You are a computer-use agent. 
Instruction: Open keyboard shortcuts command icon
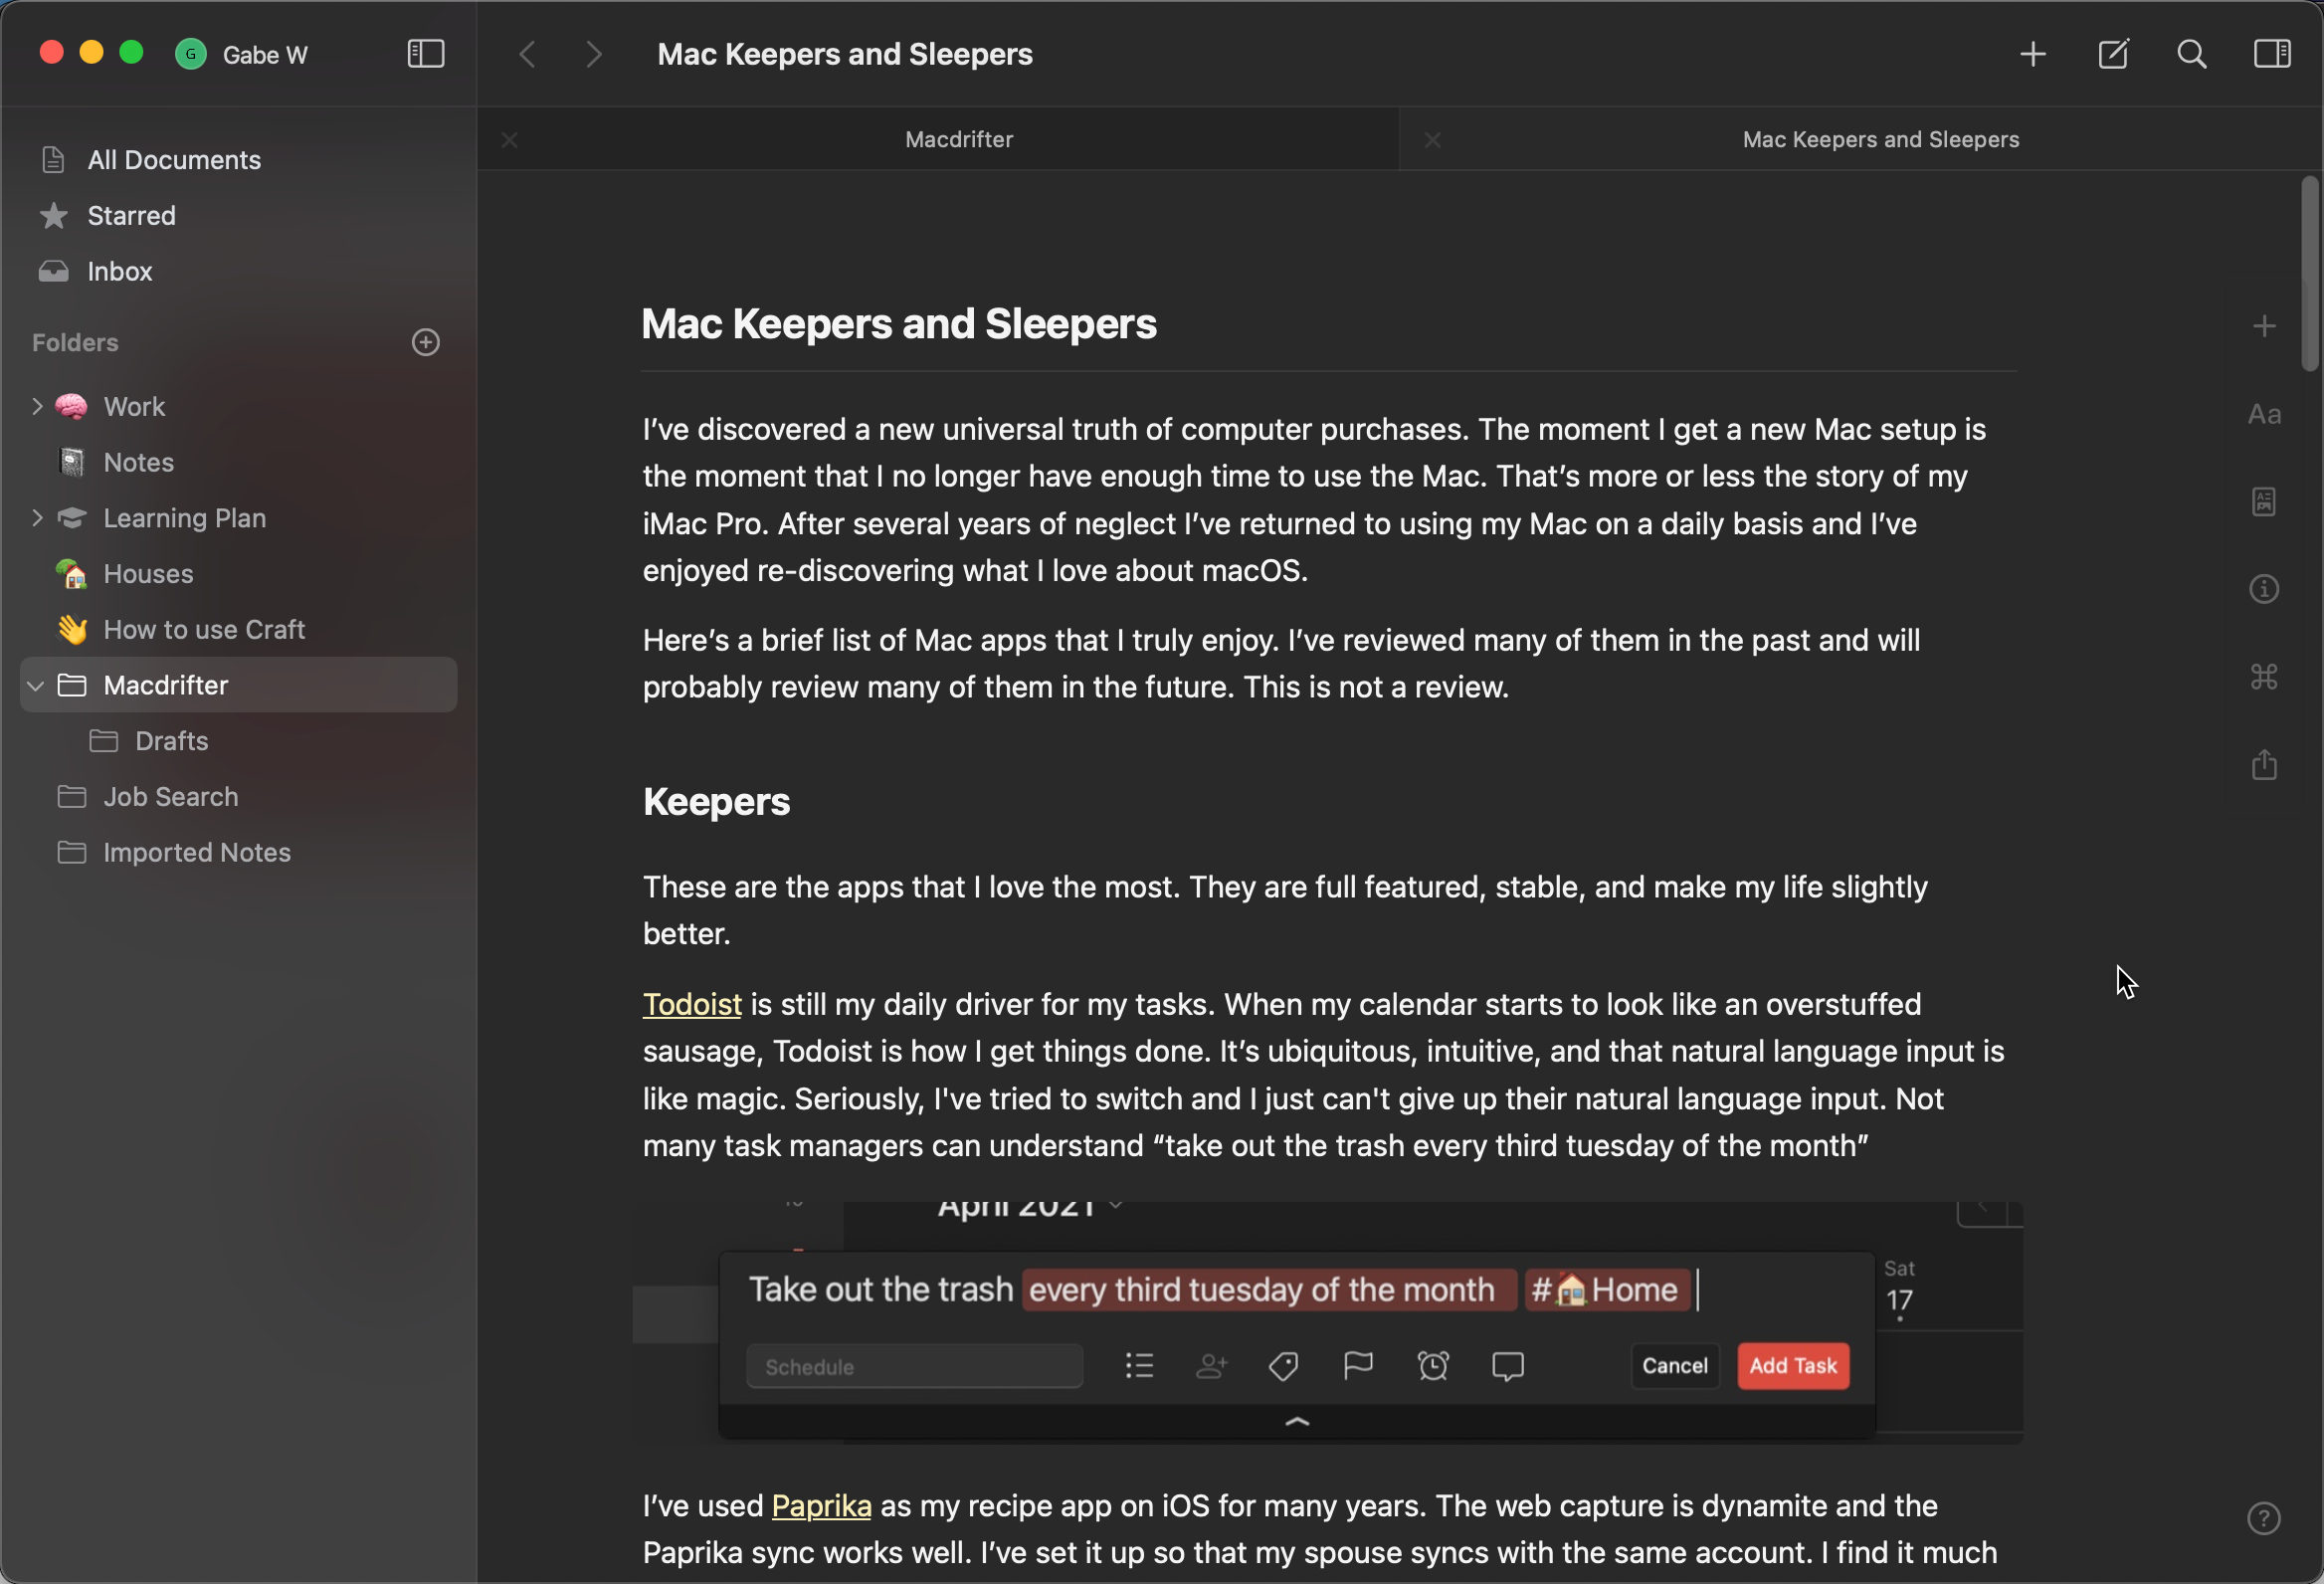2264,677
